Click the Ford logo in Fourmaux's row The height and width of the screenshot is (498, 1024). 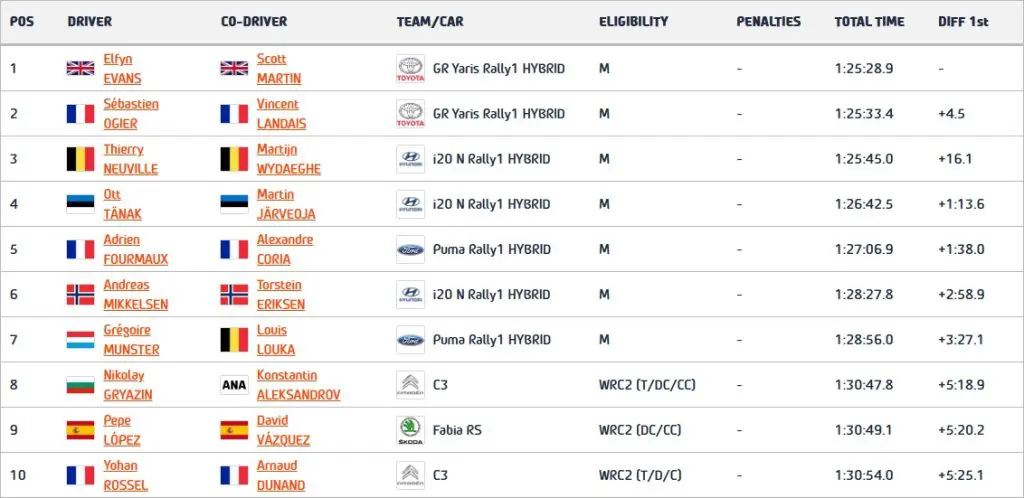(411, 249)
